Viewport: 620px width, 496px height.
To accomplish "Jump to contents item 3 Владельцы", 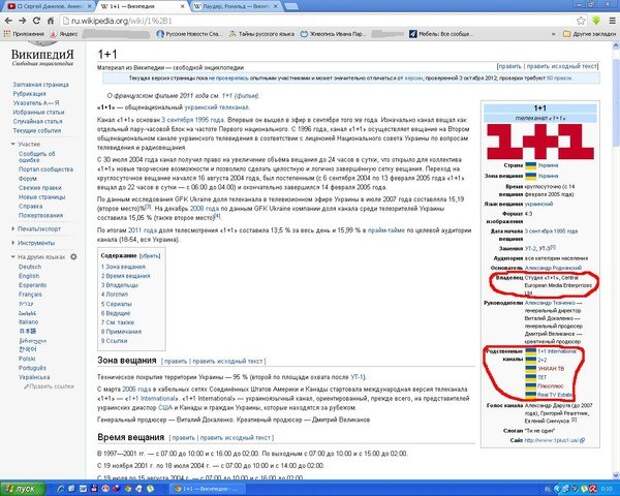I will coord(119,285).
